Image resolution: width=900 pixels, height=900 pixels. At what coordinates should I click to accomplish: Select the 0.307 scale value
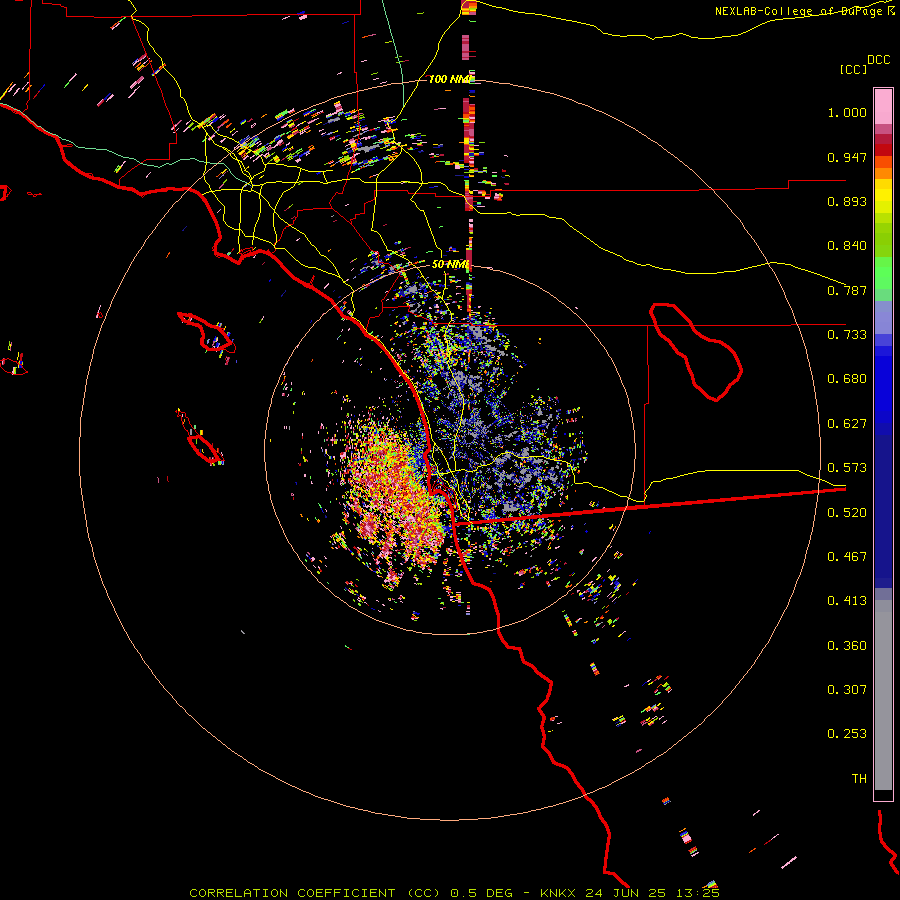coord(847,690)
